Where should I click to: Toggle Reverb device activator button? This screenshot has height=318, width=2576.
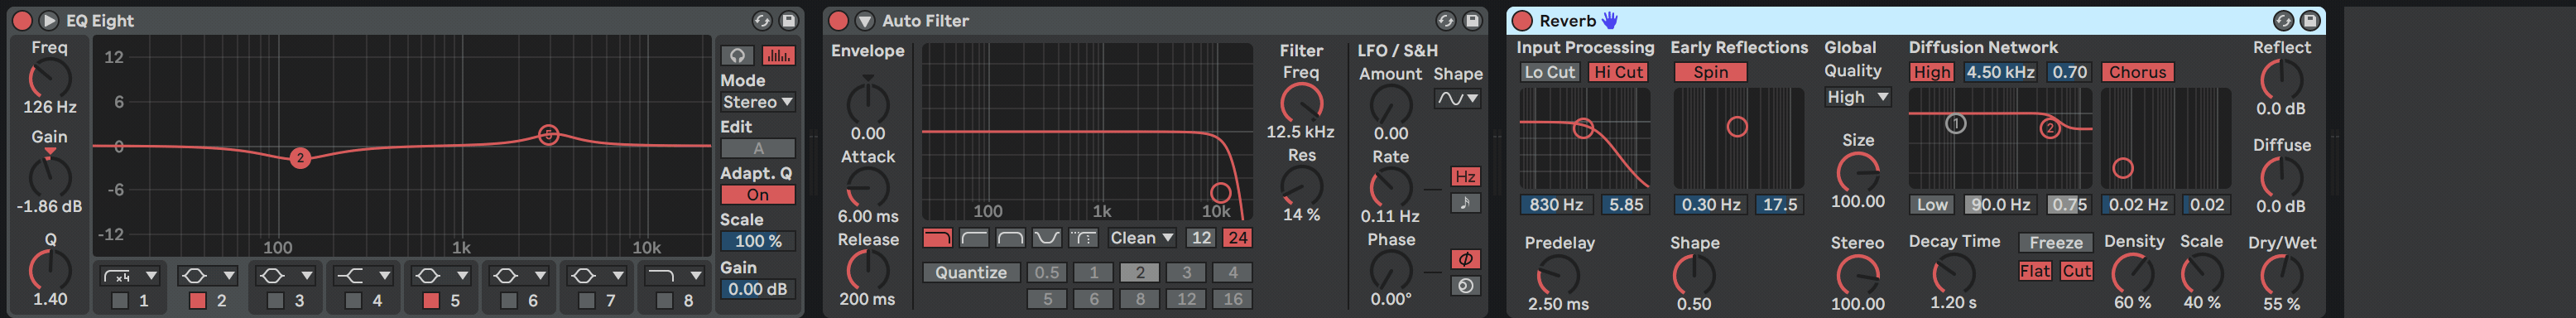click(x=1522, y=20)
